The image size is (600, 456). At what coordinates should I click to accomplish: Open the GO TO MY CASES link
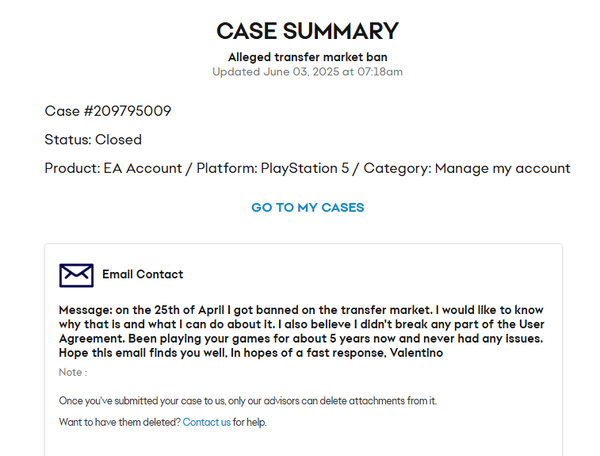[307, 208]
